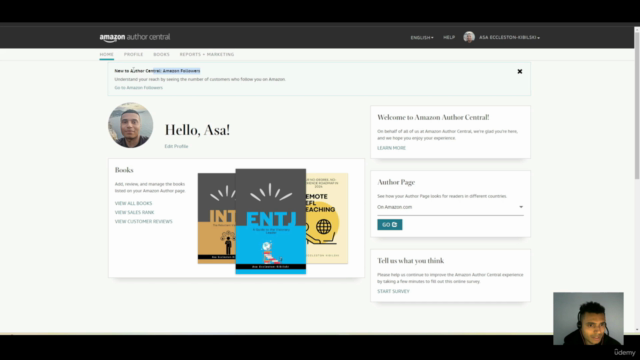This screenshot has width=640, height=360.
Task: Click Learn More in the welcome card
Action: (x=391, y=148)
